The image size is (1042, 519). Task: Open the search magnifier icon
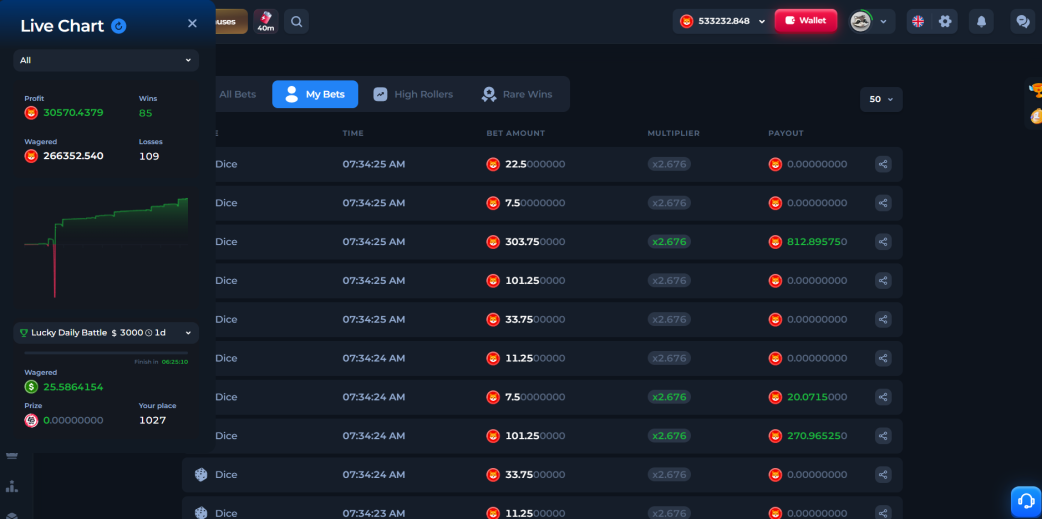click(296, 21)
